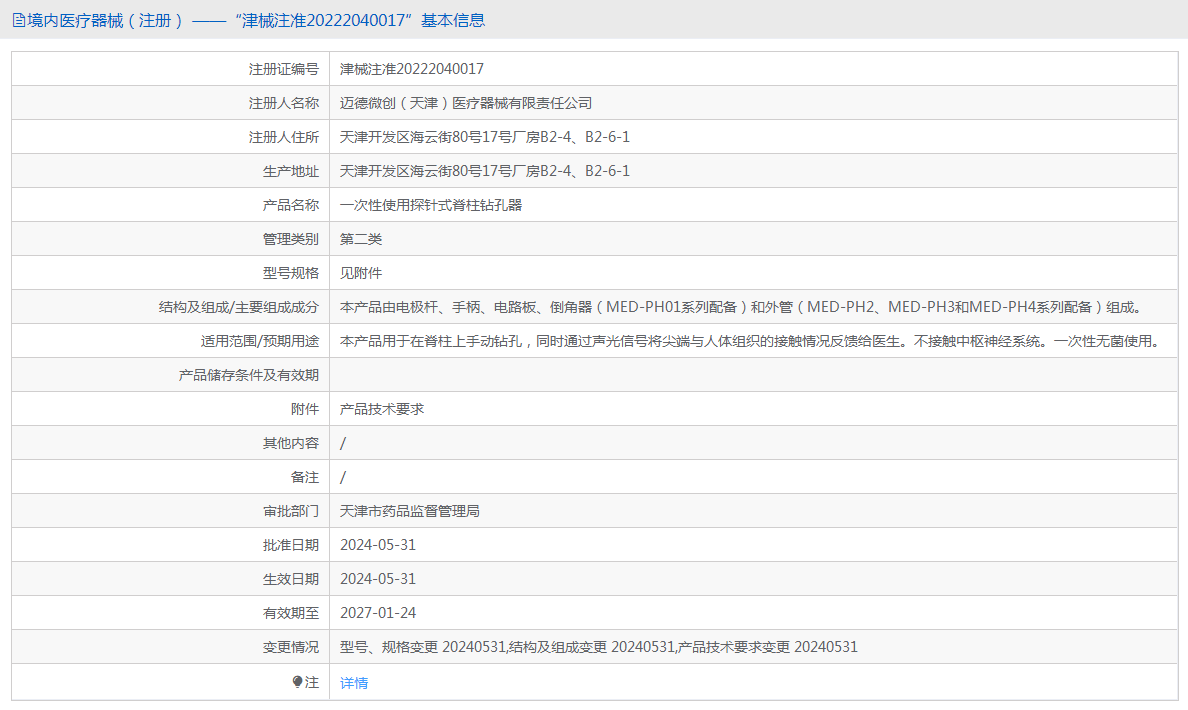Click the 批准日期 value 2024-05-31
Viewport: 1188px width, 710px height.
(378, 545)
